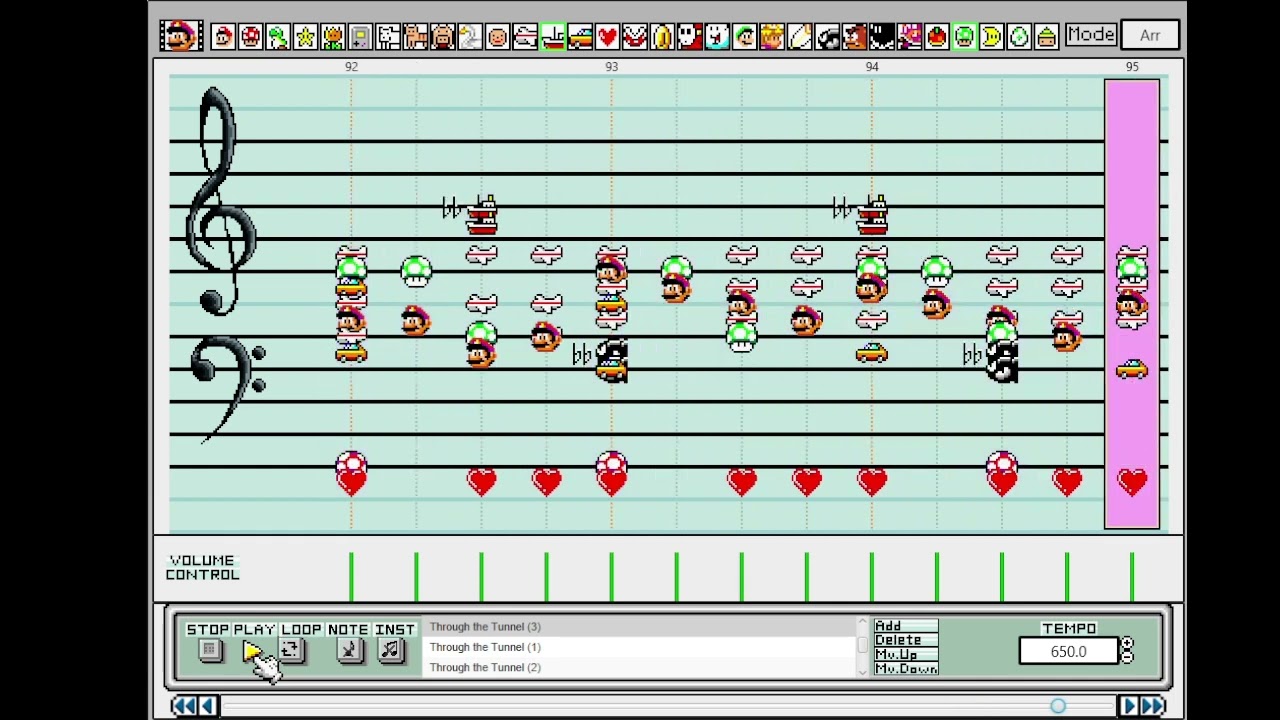Select the Mario instrument icon
This screenshot has width=1280, height=720.
(x=223, y=37)
